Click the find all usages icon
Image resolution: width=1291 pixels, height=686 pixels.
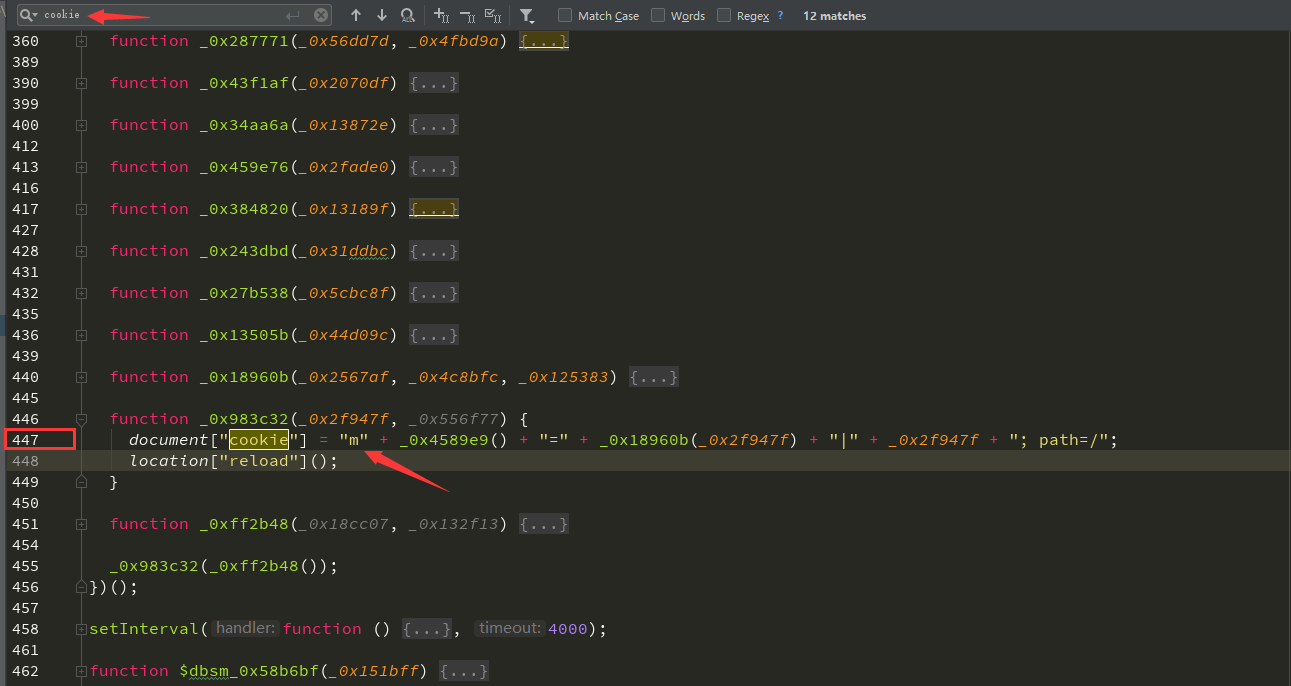pos(407,15)
